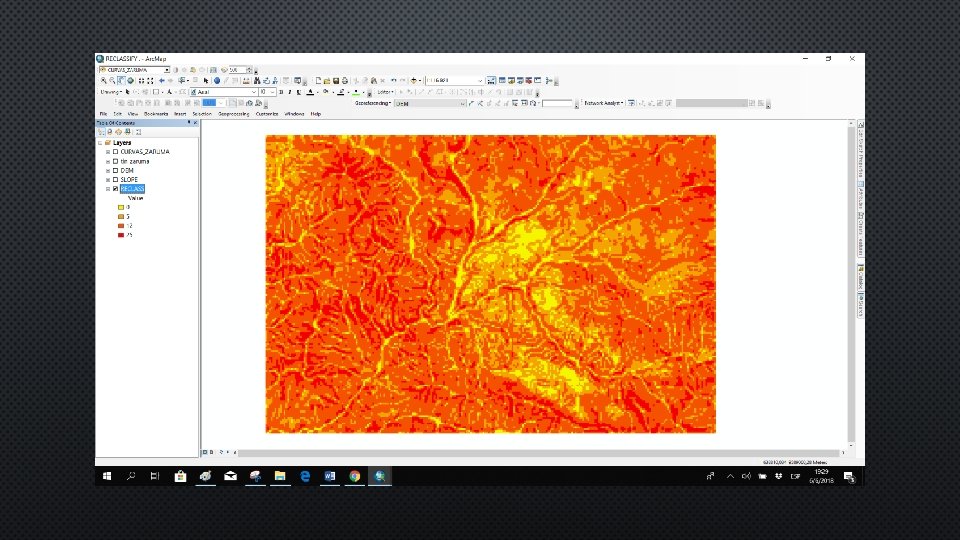Open the Drawing toolbar menu button
Screen dimensions: 960x540
pyautogui.click(x=111, y=92)
